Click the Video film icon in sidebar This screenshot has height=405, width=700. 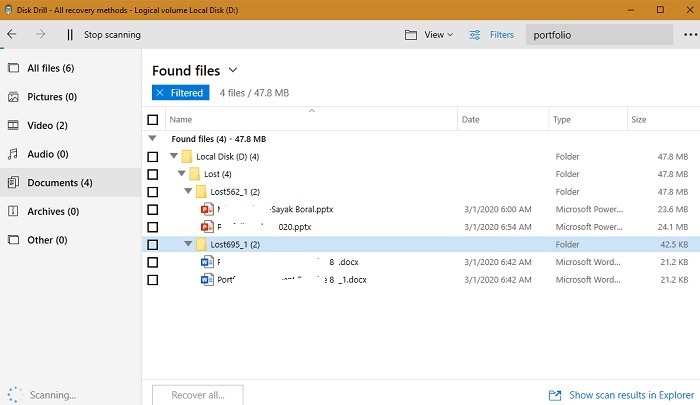[x=13, y=125]
